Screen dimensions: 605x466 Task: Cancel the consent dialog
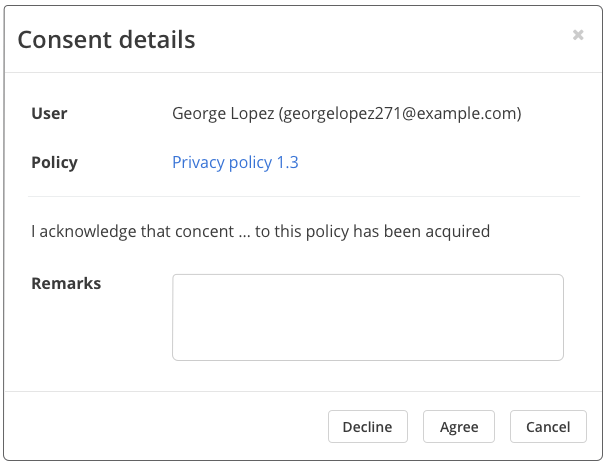tap(548, 427)
